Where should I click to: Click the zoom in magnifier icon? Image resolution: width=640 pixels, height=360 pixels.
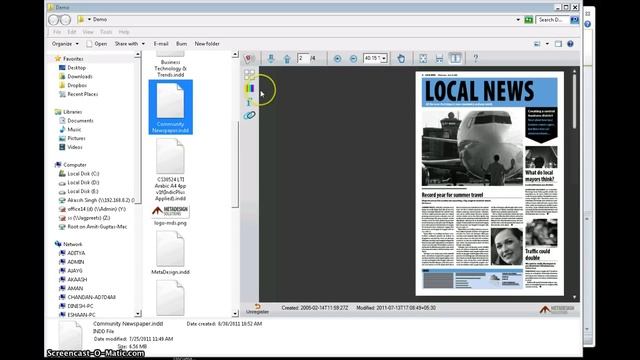click(338, 59)
